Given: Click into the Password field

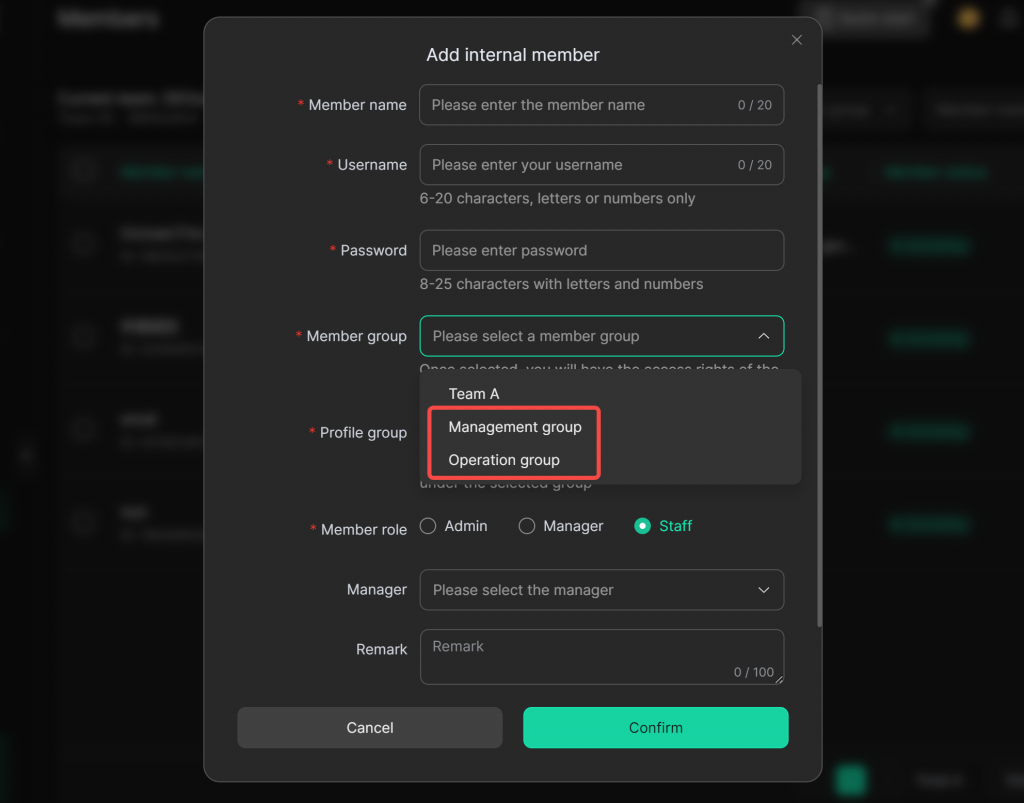Looking at the screenshot, I should point(600,250).
